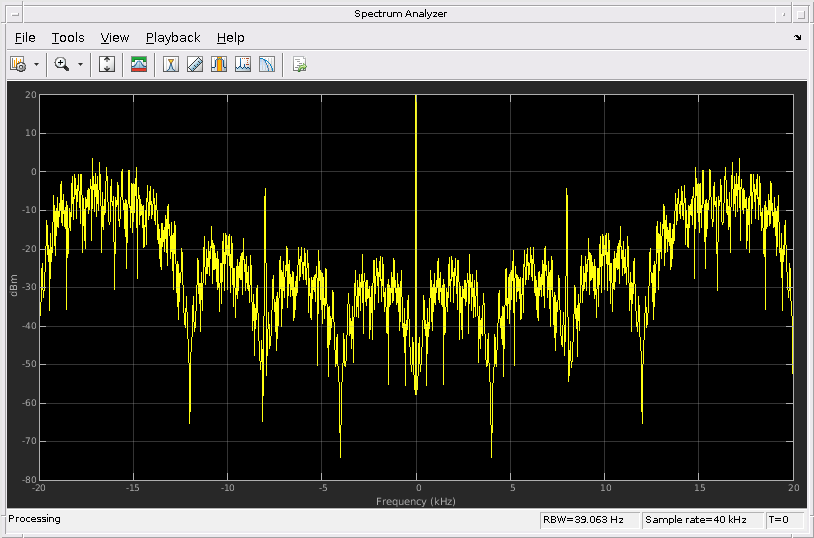This screenshot has width=814, height=538.
Task: Click the document icon with green arrow
Action: pos(299,64)
